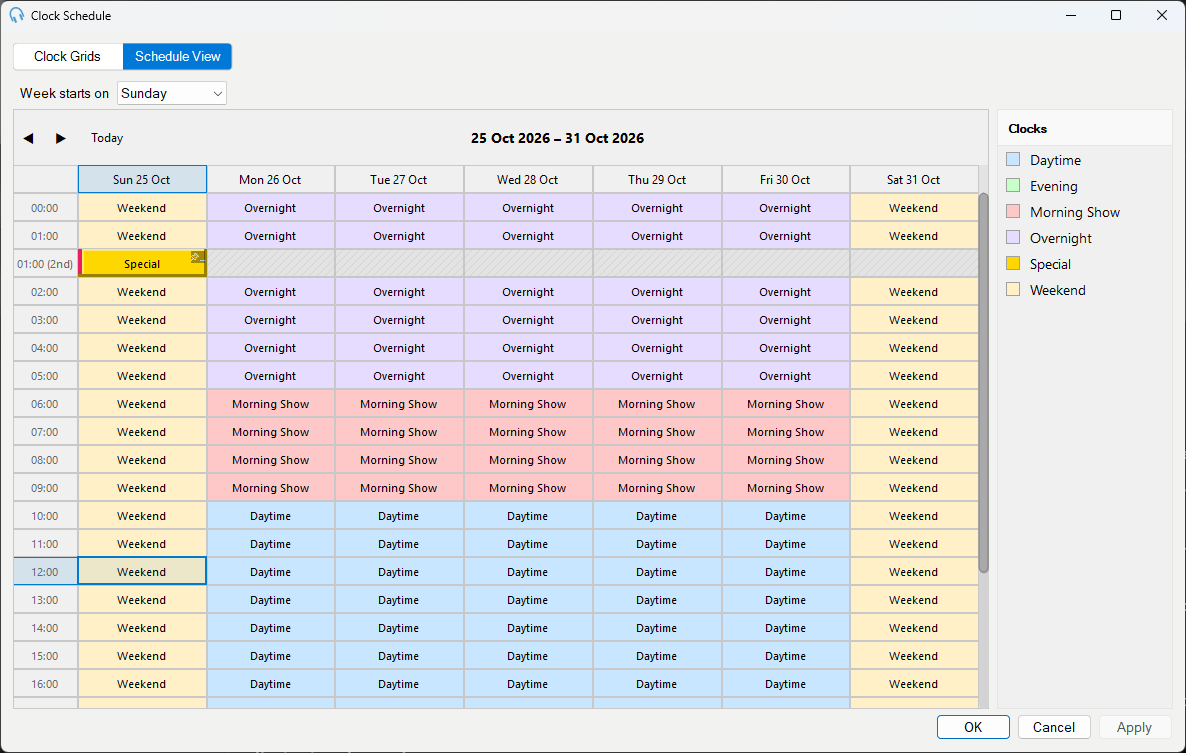Screen dimensions: 1186x753
Task: Select Tuesday 06:00 Morning Show cell
Action: (x=399, y=404)
